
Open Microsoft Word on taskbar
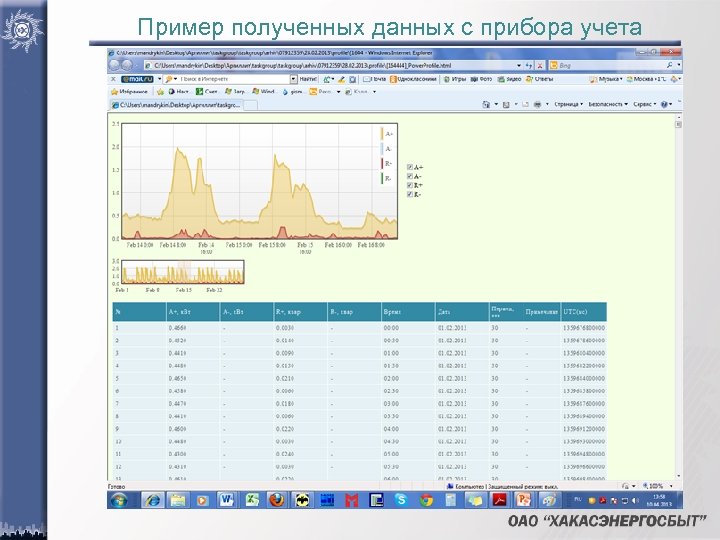pos(226,500)
